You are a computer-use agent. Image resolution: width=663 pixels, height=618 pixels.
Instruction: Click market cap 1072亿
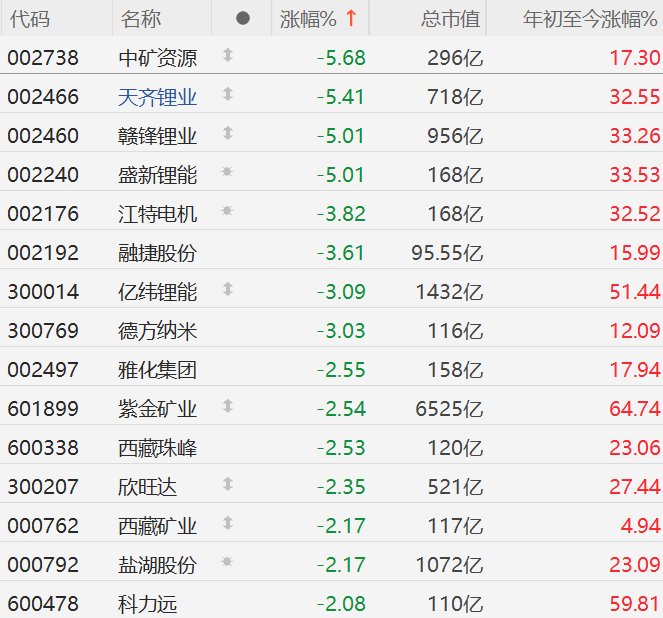(x=449, y=565)
